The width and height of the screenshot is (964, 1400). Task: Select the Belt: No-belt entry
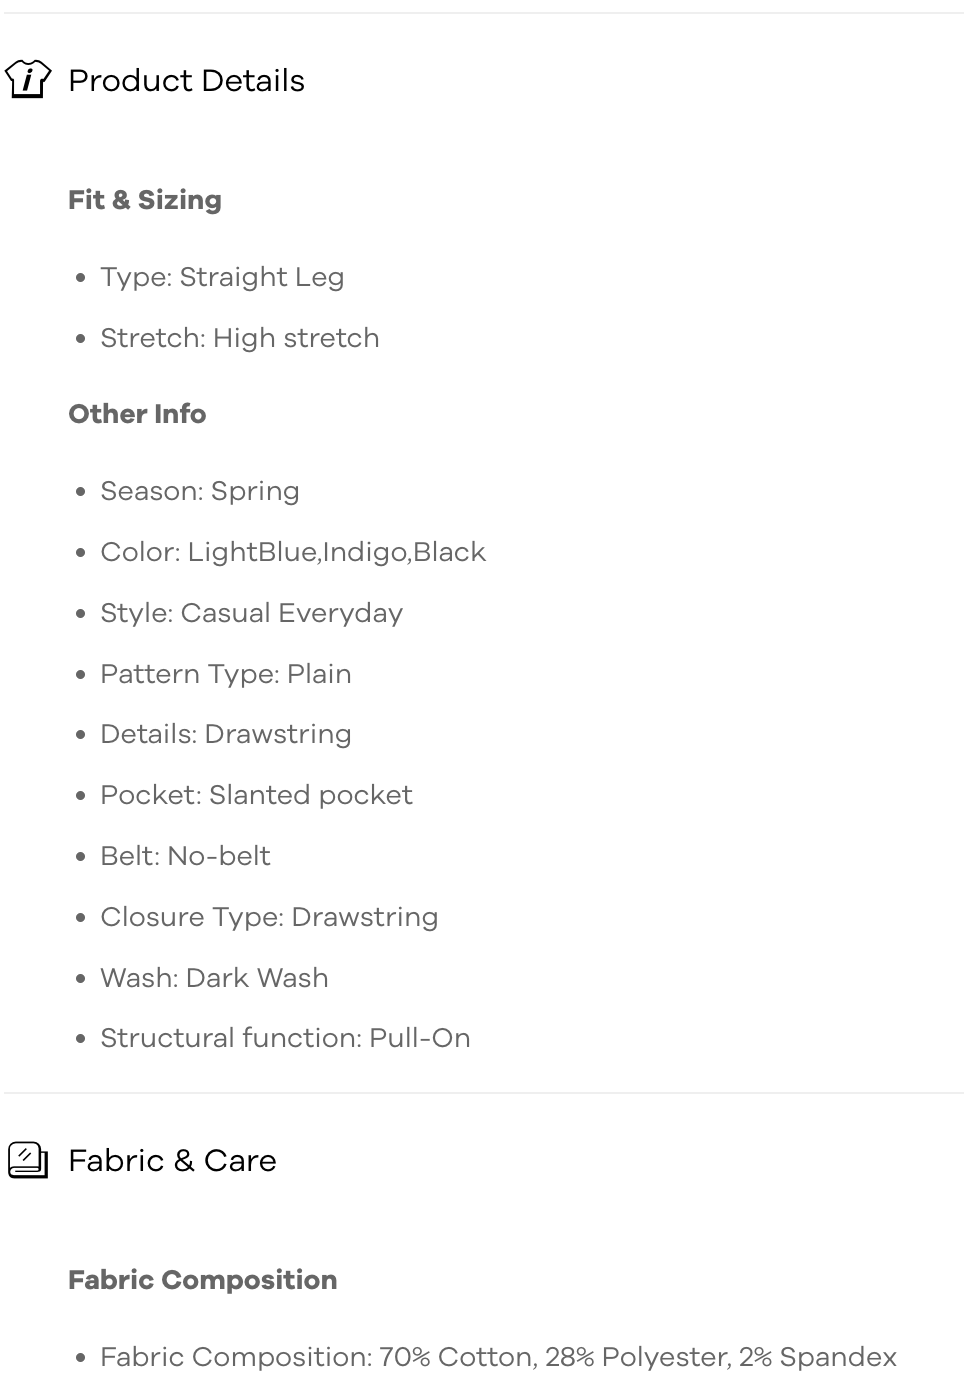coord(185,856)
